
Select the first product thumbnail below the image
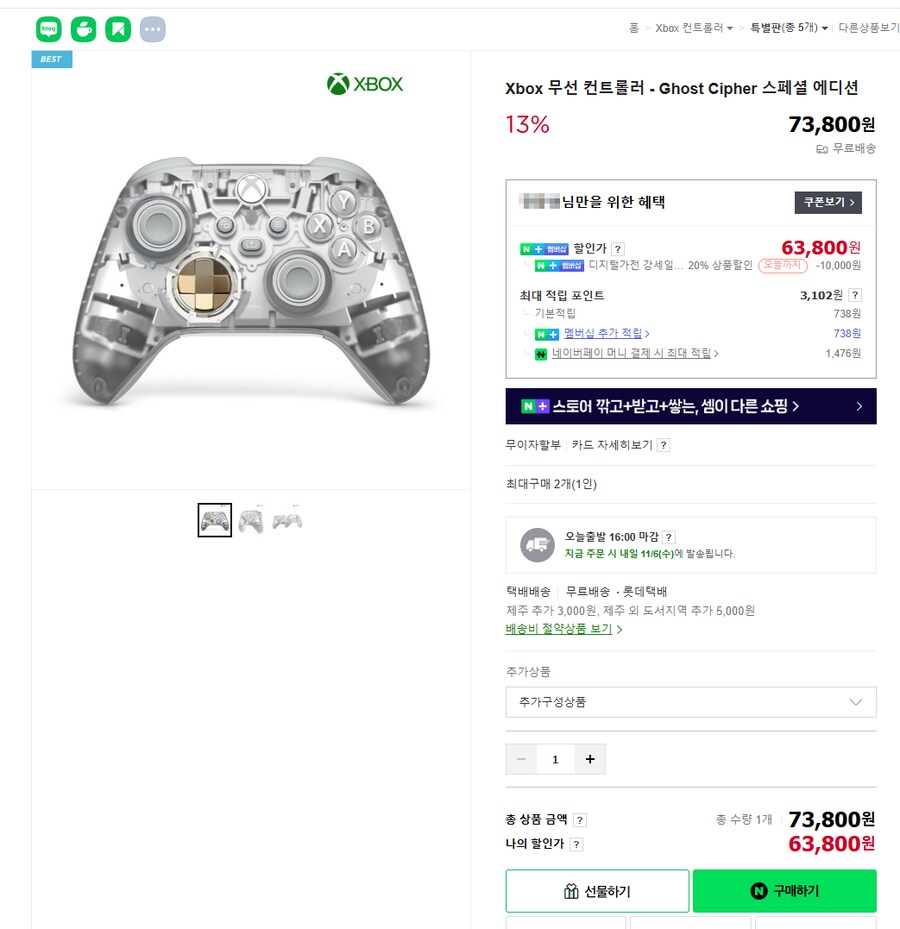tap(214, 519)
